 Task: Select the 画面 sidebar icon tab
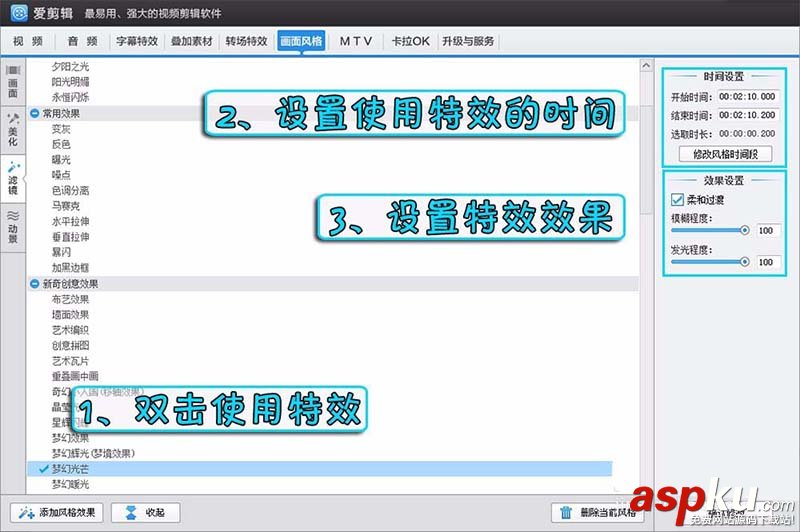pos(13,82)
